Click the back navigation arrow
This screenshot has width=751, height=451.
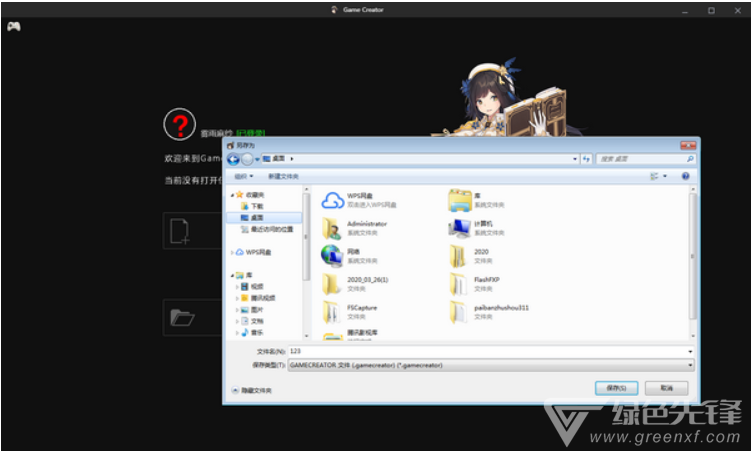point(233,159)
